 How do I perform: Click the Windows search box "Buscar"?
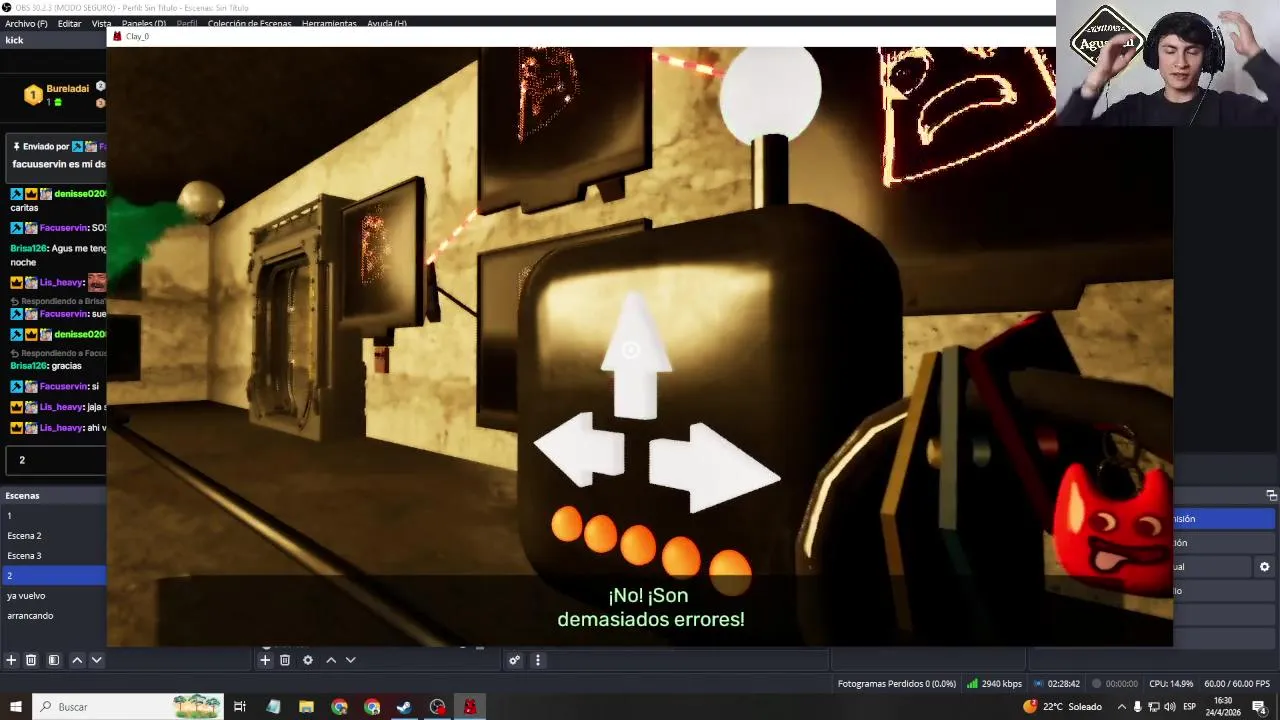click(127, 707)
